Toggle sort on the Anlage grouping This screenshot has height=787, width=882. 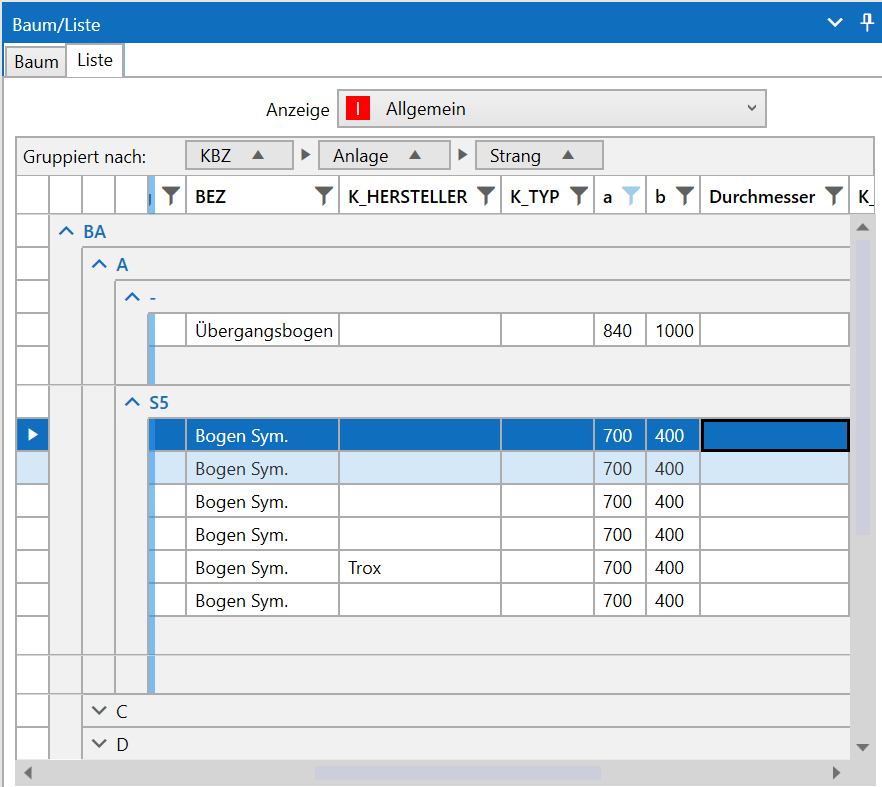coord(384,155)
